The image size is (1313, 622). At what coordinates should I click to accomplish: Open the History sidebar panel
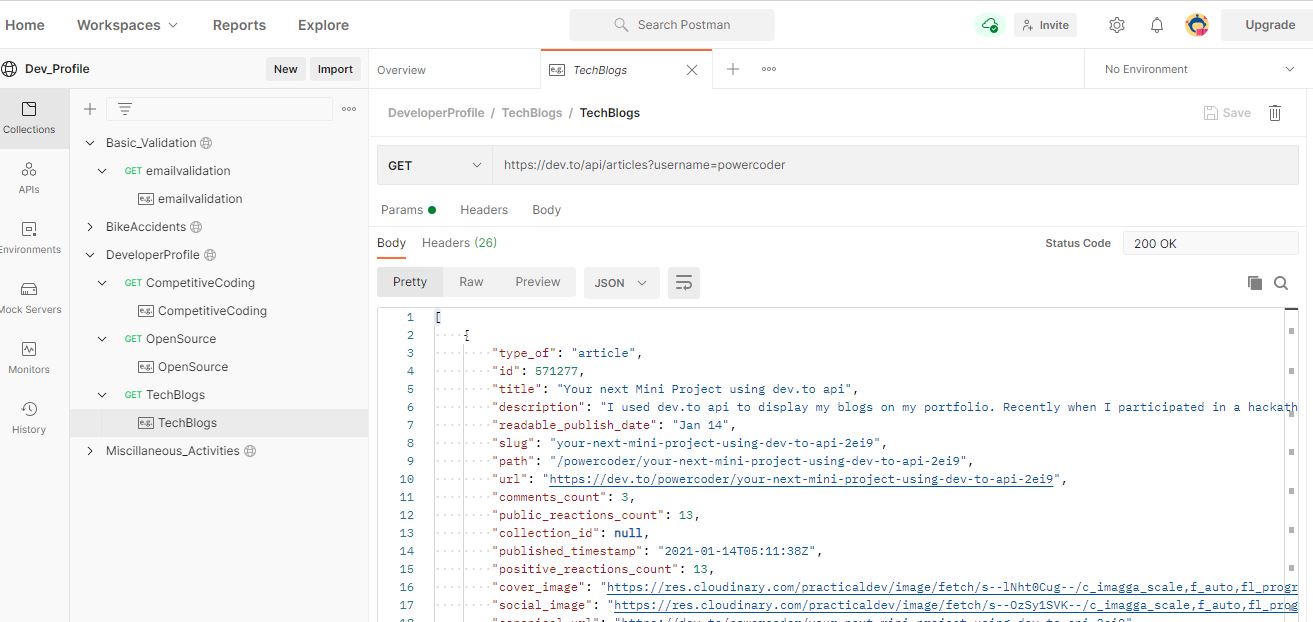pyautogui.click(x=29, y=418)
